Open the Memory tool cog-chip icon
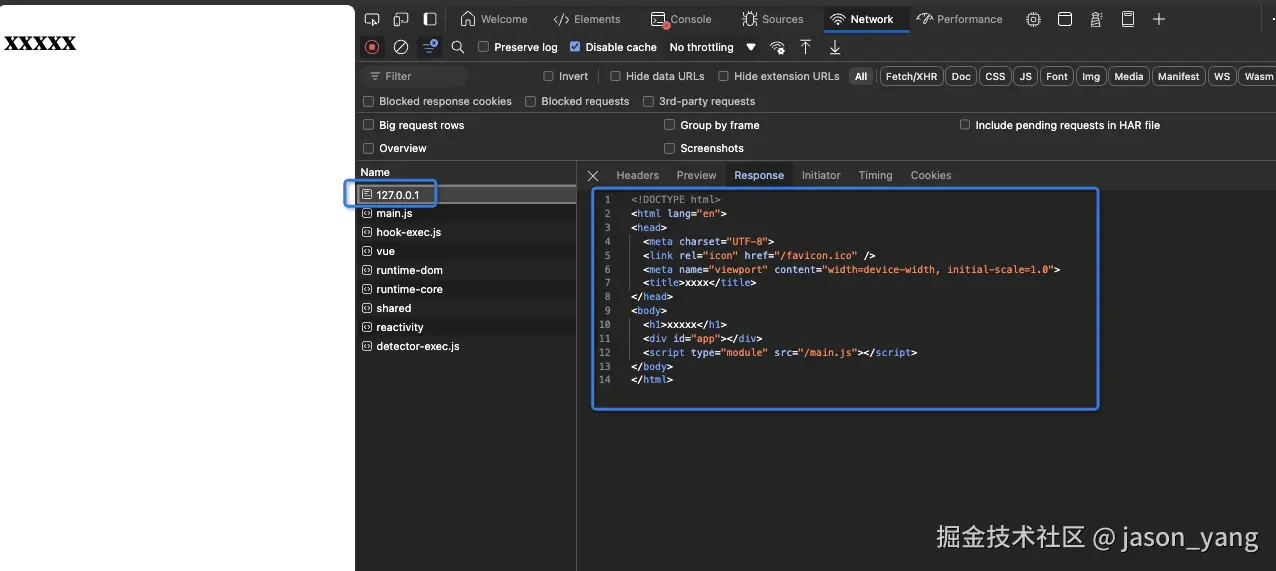The height and width of the screenshot is (571, 1276). [x=1033, y=19]
